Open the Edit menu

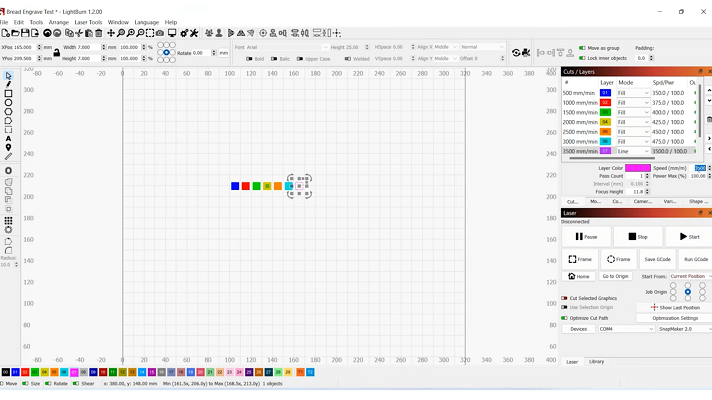click(x=19, y=22)
